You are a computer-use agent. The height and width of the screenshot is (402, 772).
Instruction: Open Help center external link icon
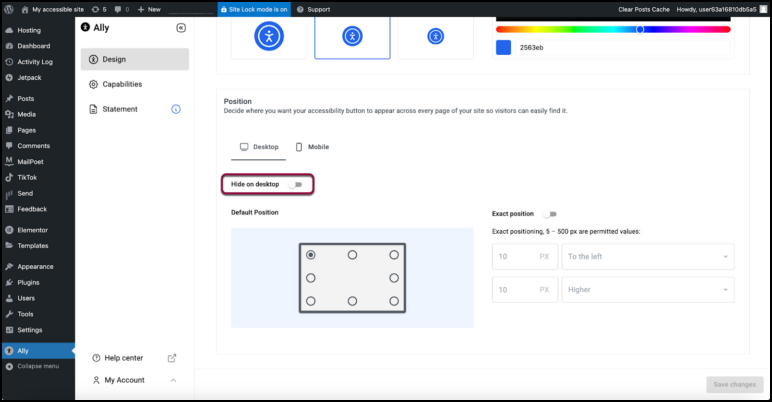click(x=171, y=358)
